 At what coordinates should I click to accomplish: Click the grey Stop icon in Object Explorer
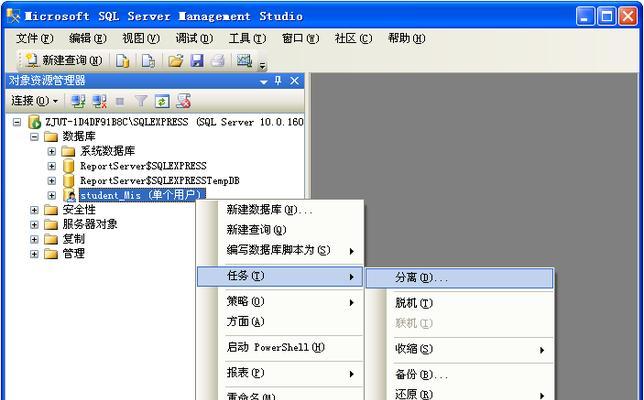point(120,101)
